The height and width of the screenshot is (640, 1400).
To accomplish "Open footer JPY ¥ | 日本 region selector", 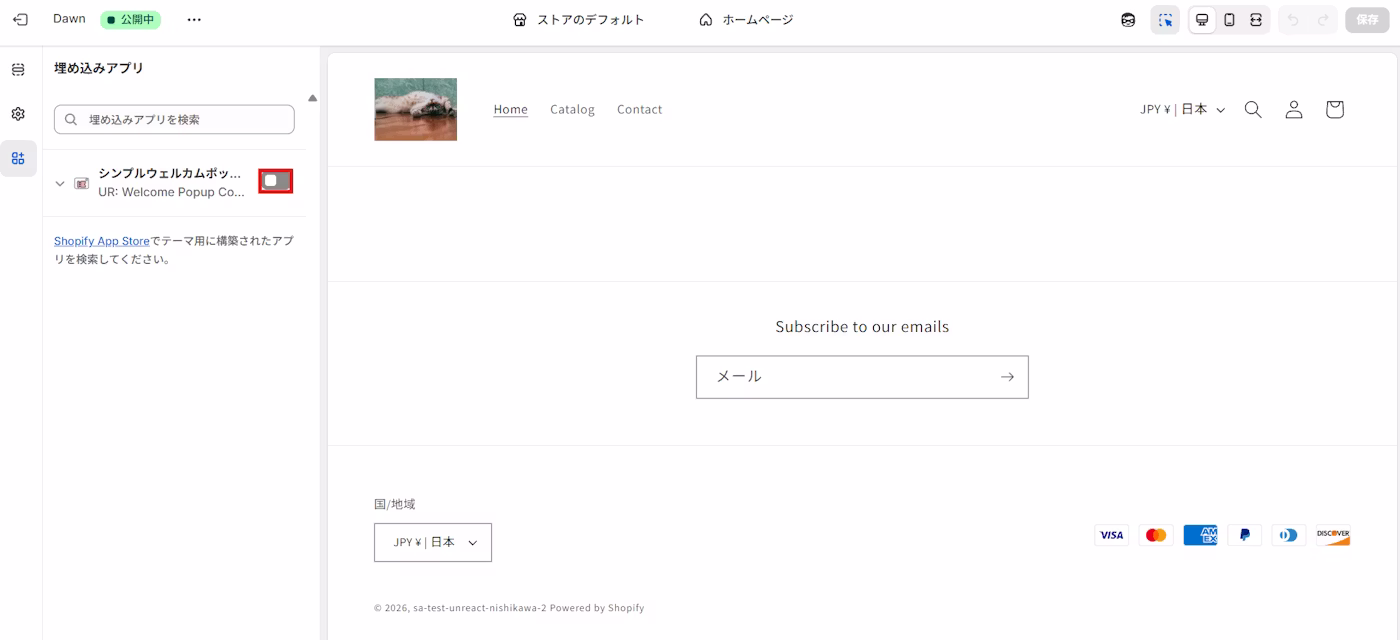I will 433,542.
